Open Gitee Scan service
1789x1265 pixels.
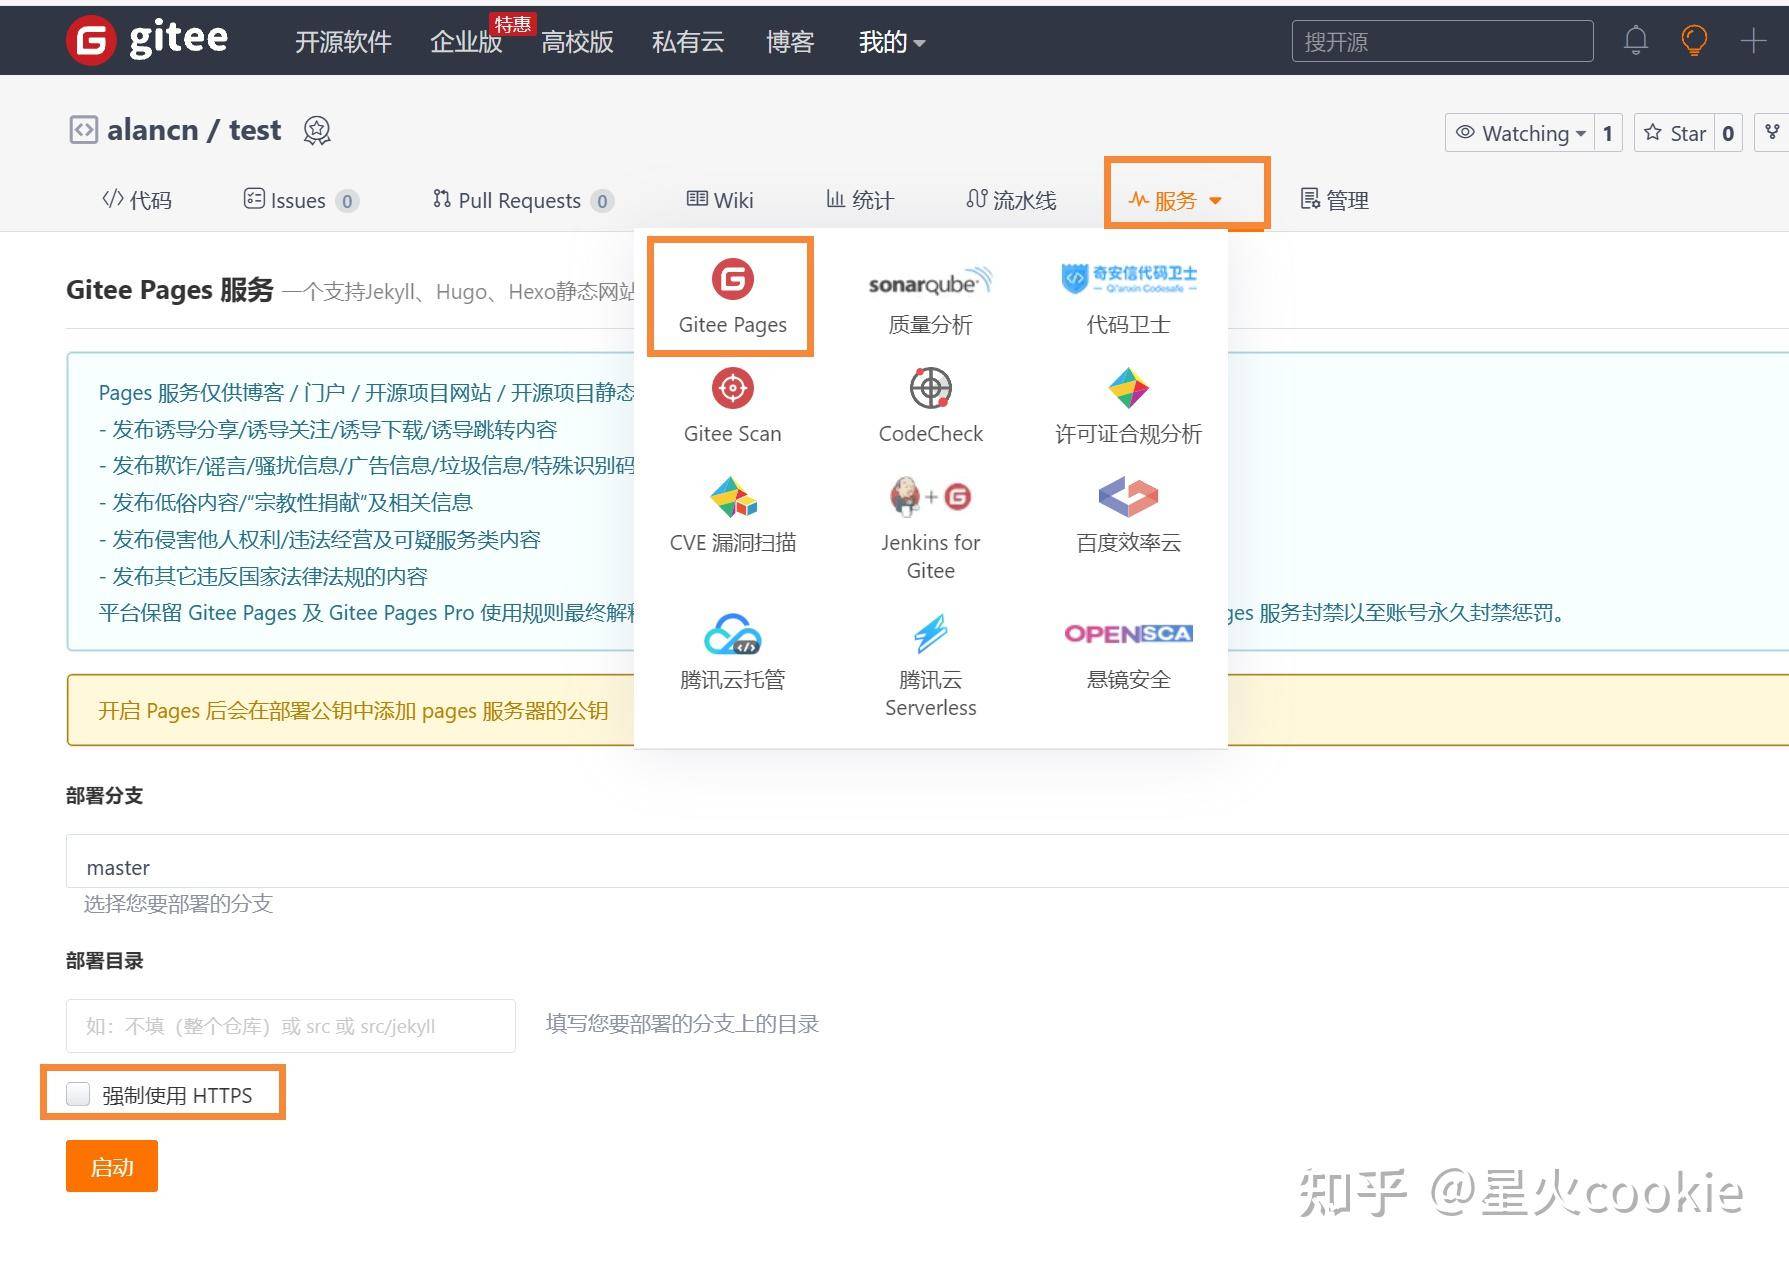tap(732, 406)
